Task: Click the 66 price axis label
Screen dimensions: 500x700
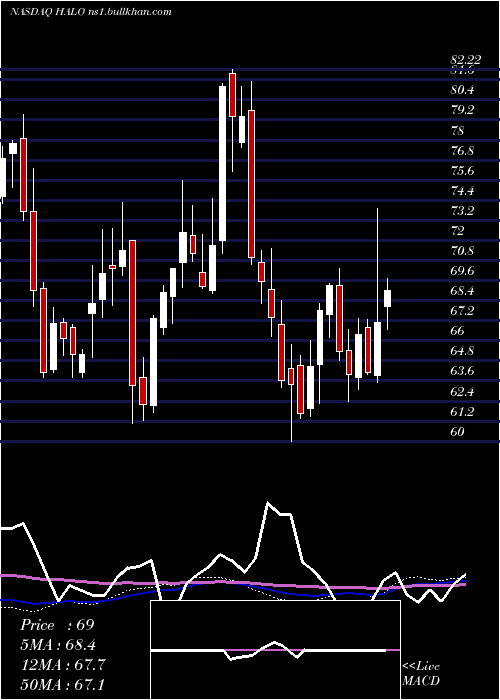Action: coord(458,331)
